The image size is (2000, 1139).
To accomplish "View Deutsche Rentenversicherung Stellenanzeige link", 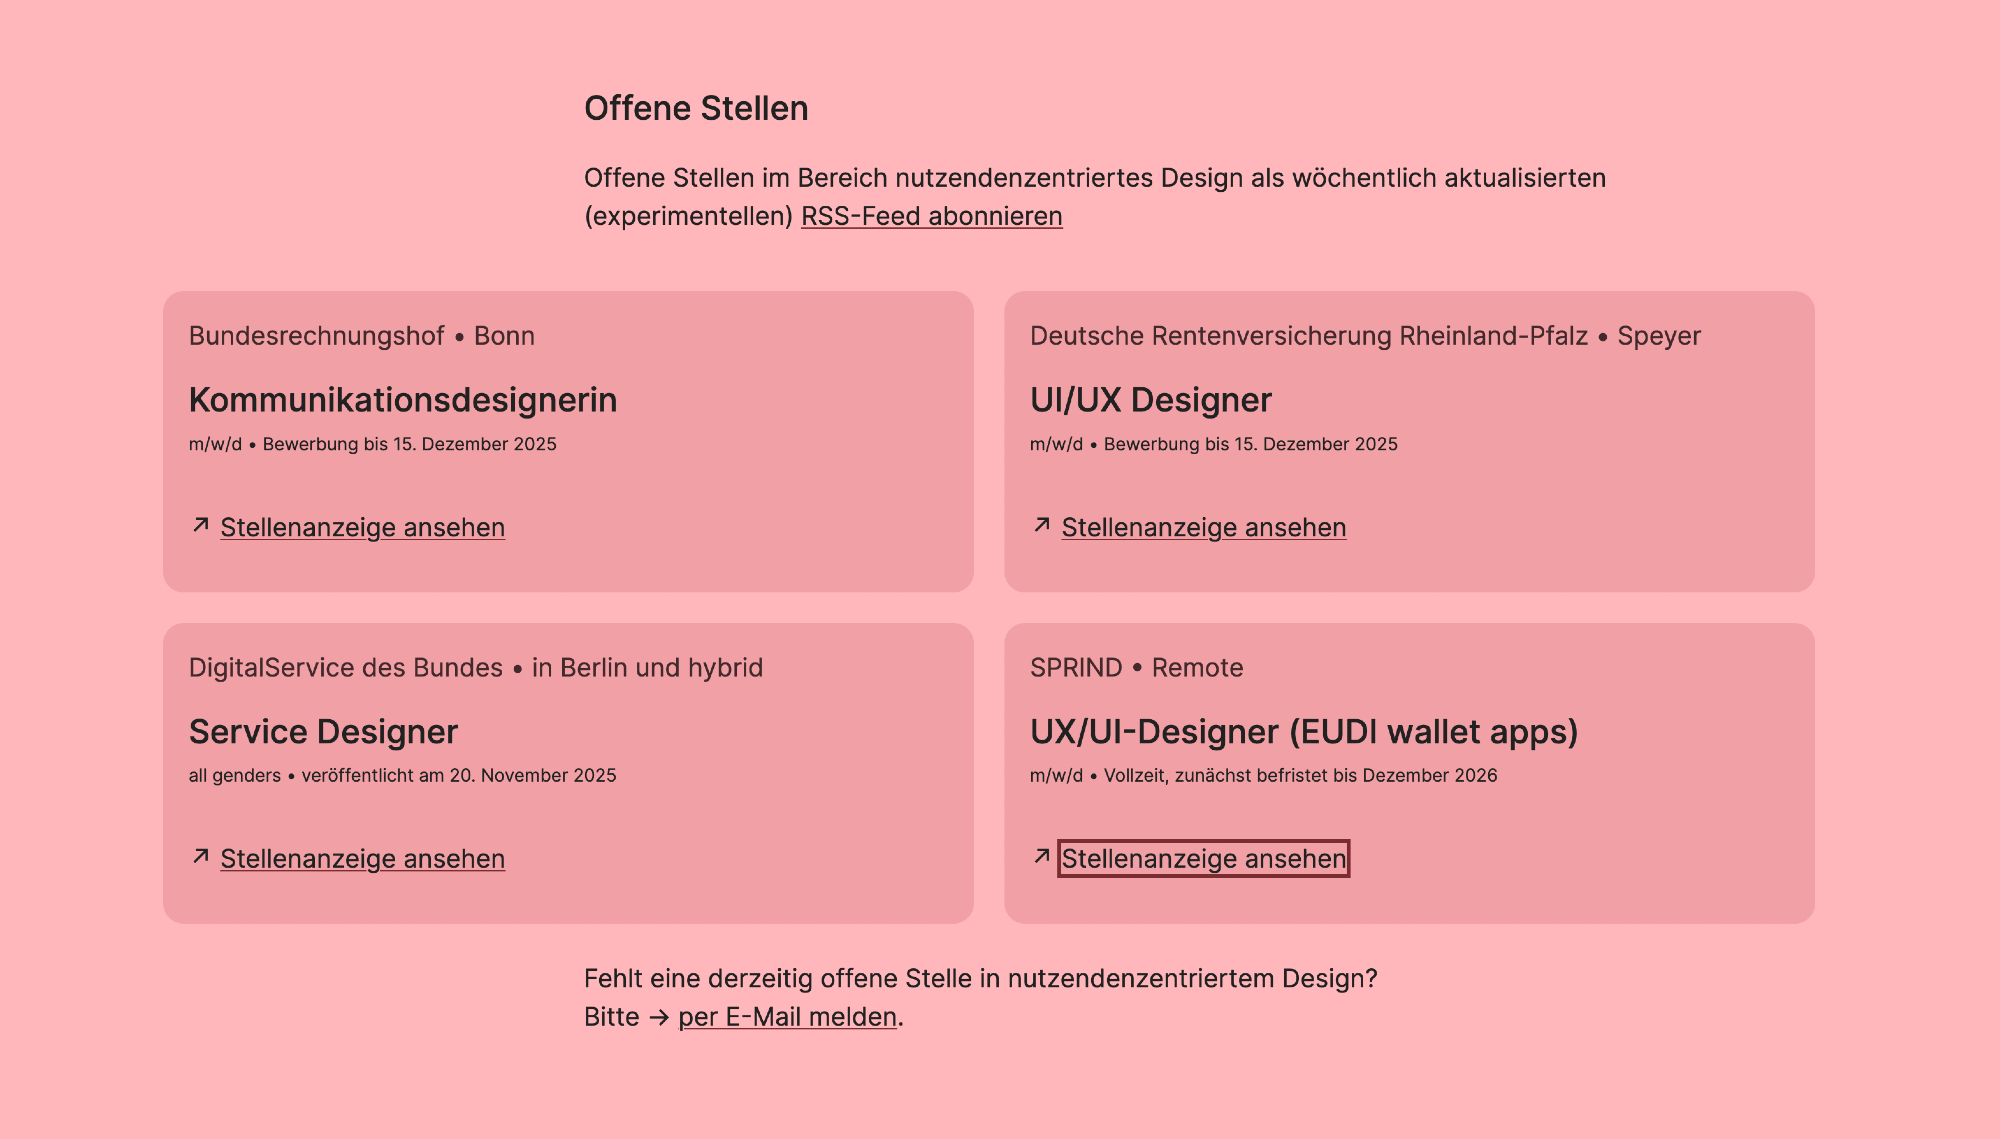I will coord(1203,527).
